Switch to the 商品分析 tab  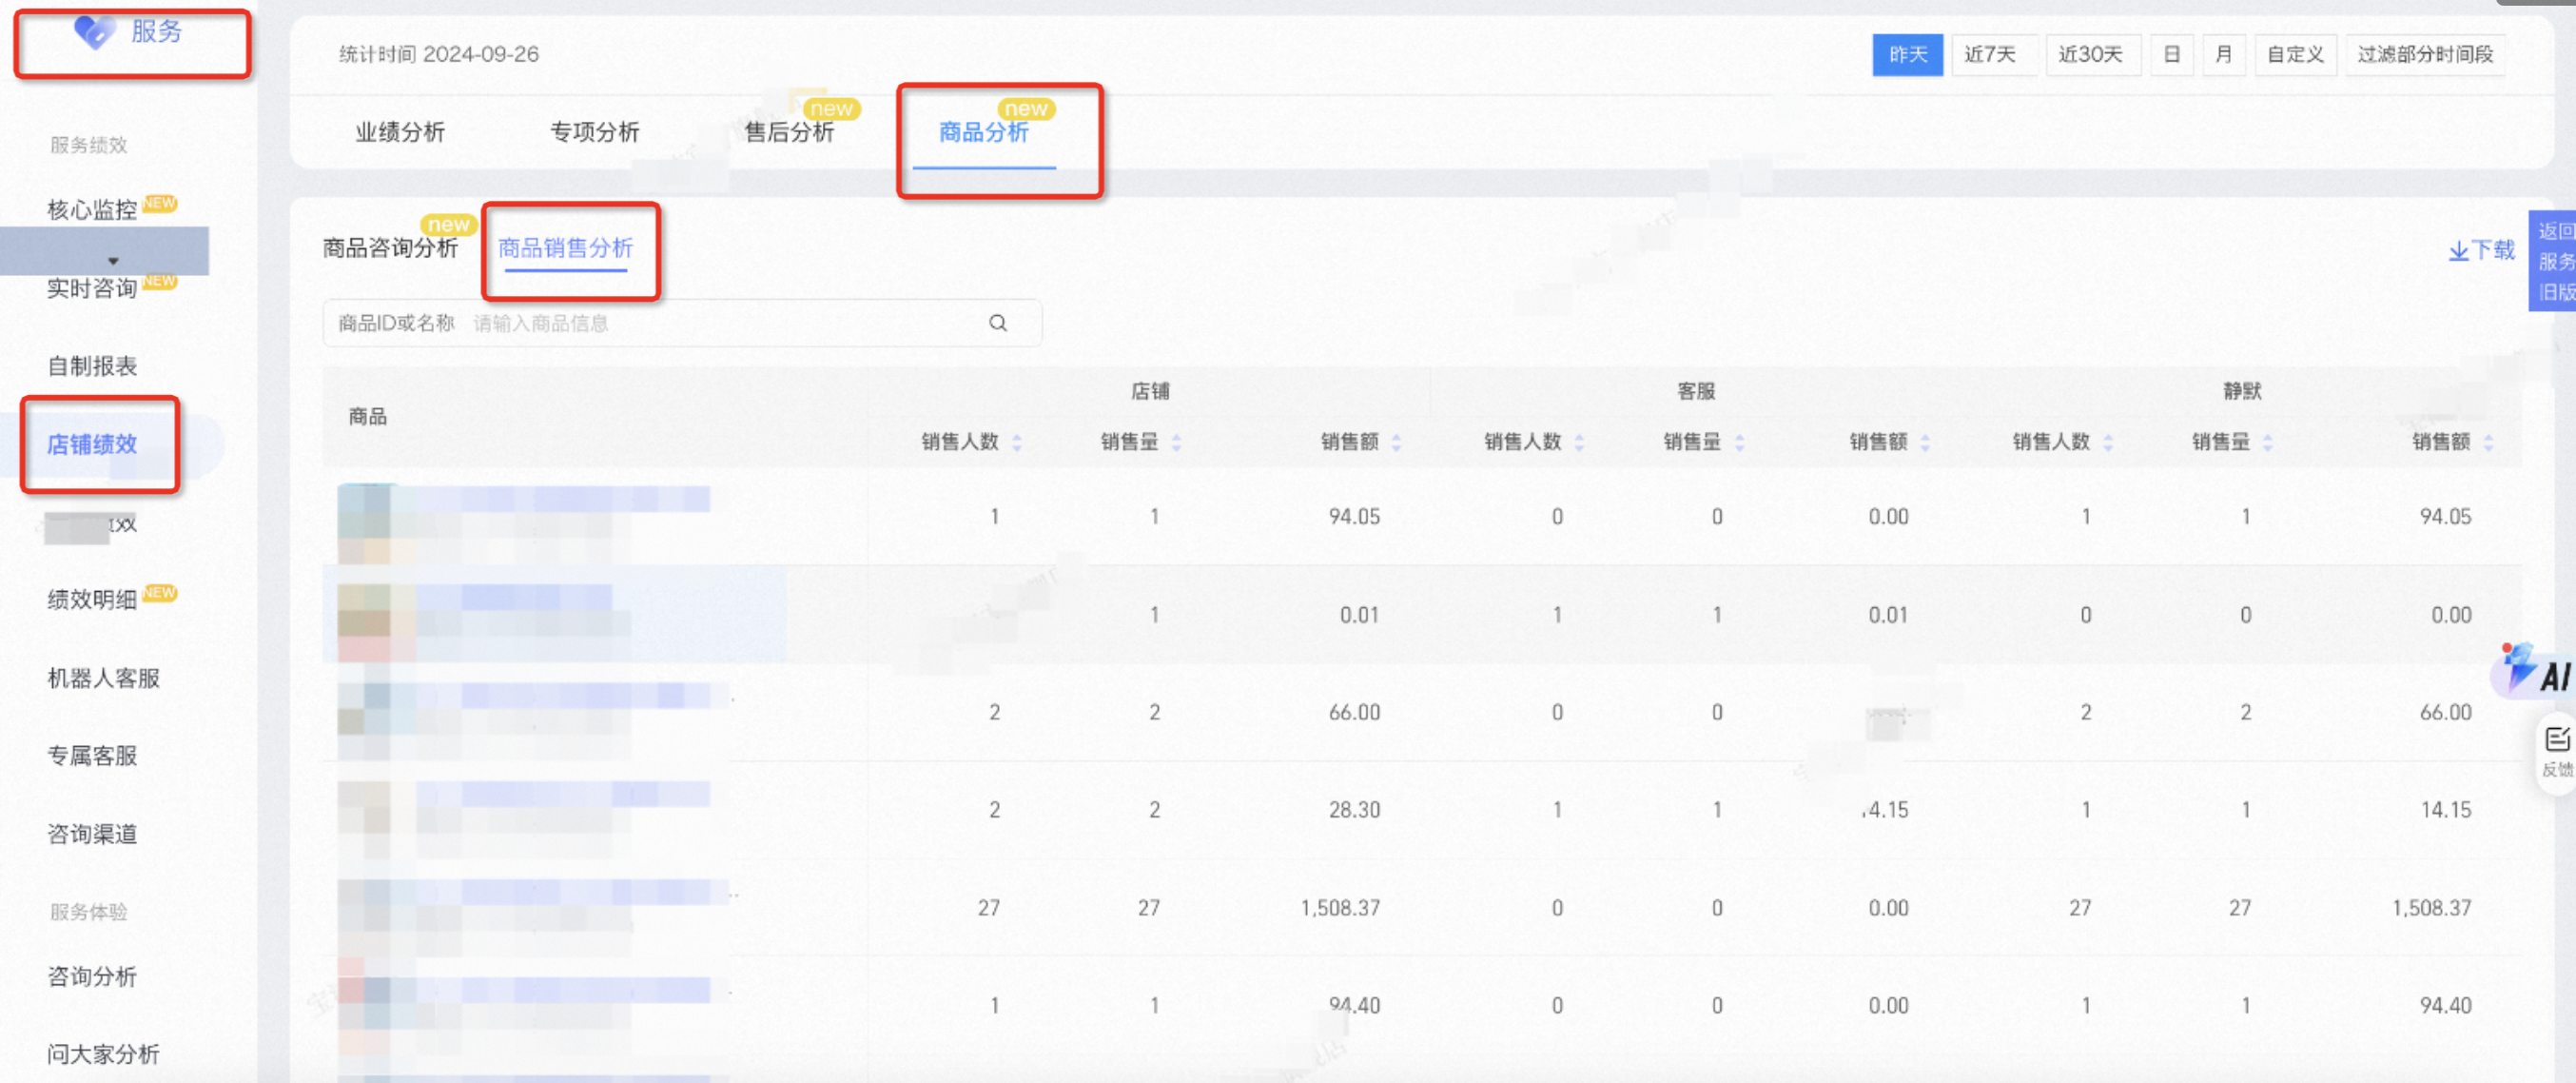click(x=983, y=132)
